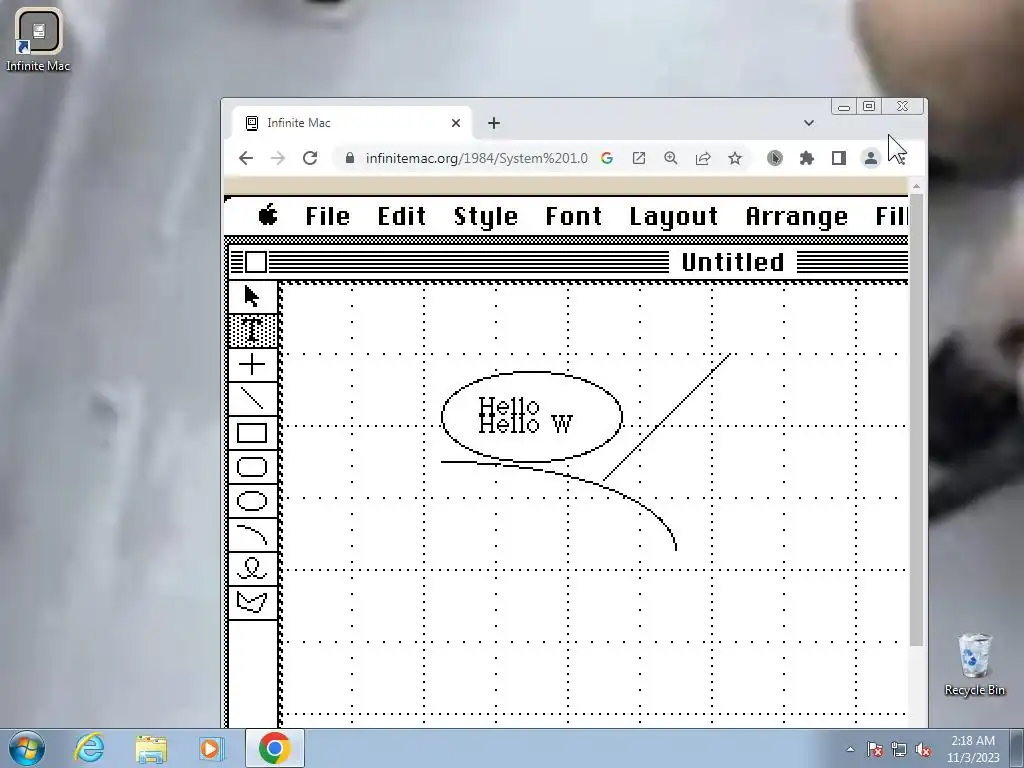Viewport: 1024px width, 768px height.
Task: Open the Chrome profile menu
Action: pos(871,158)
